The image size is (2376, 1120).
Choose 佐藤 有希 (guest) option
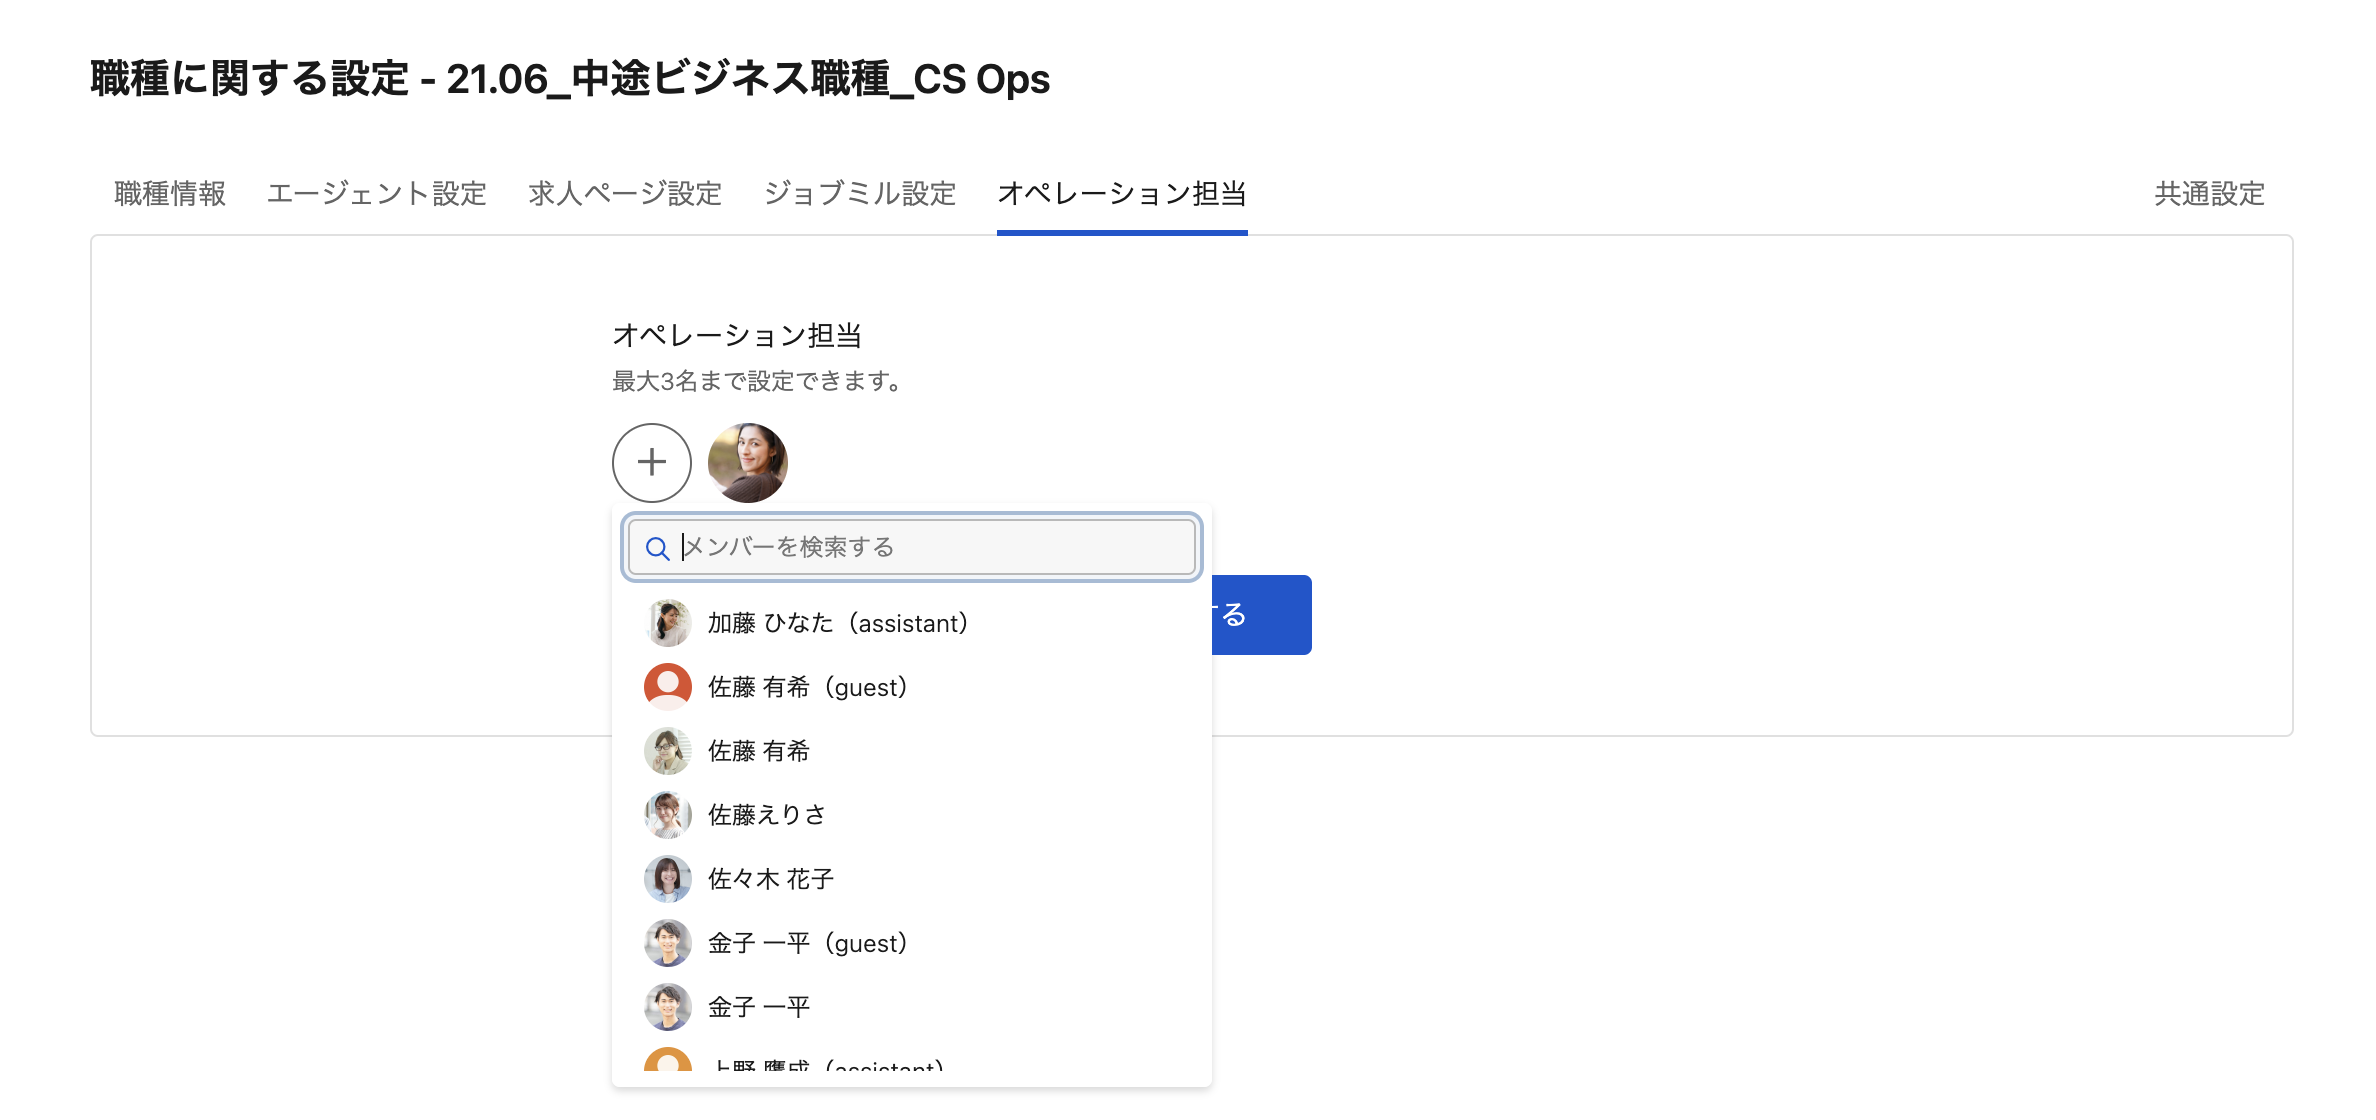[x=807, y=687]
